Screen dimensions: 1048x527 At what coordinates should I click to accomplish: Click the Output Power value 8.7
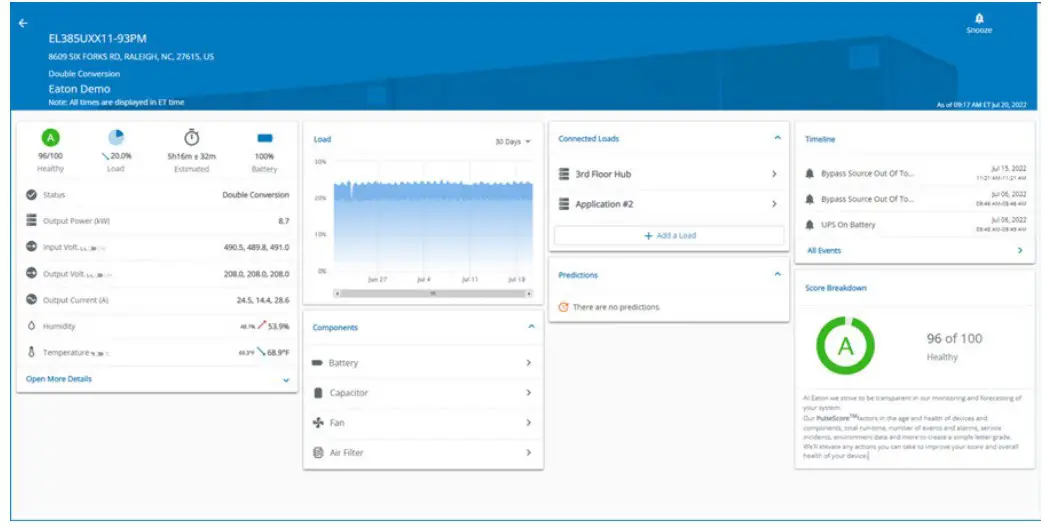(x=283, y=221)
